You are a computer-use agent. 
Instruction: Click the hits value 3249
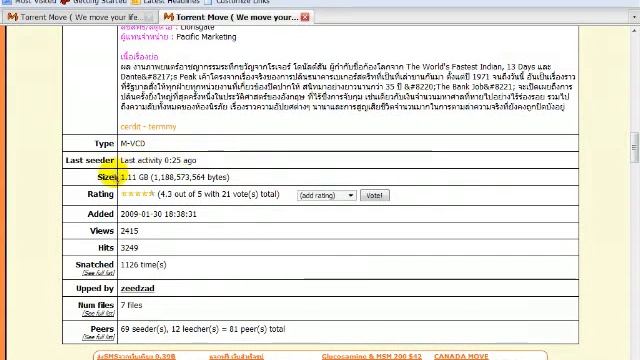[x=129, y=248]
